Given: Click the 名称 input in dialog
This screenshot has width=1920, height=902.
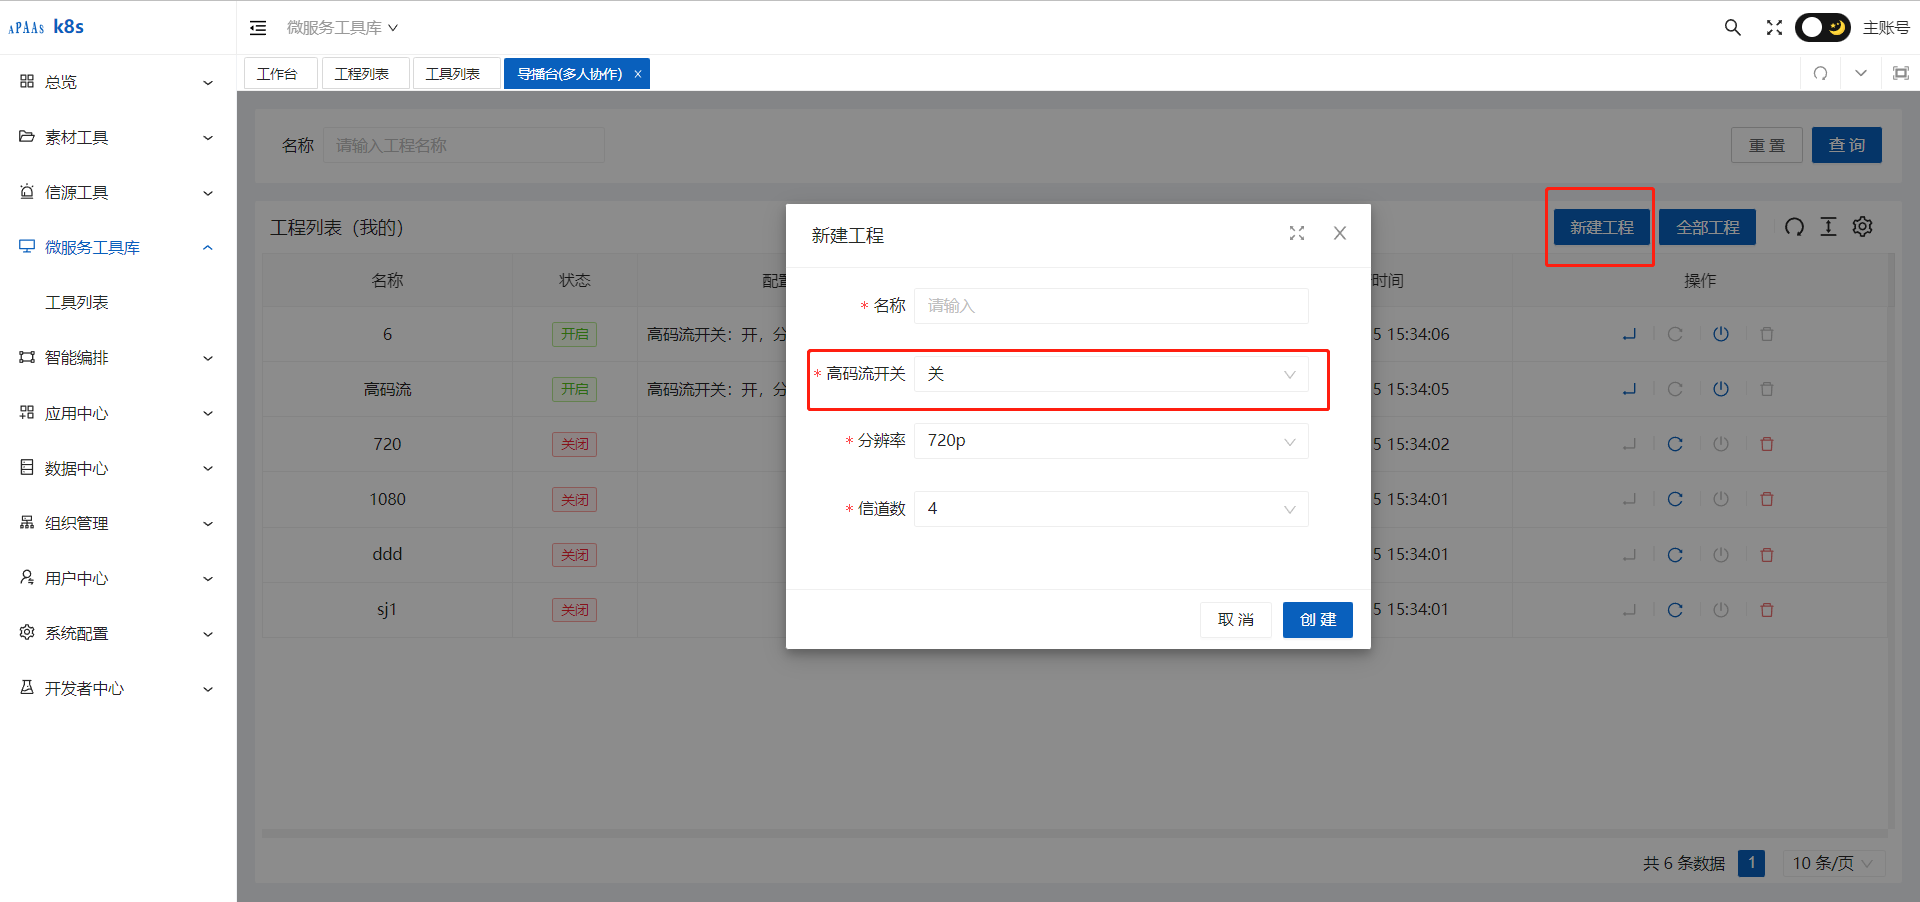Looking at the screenshot, I should [x=1110, y=306].
